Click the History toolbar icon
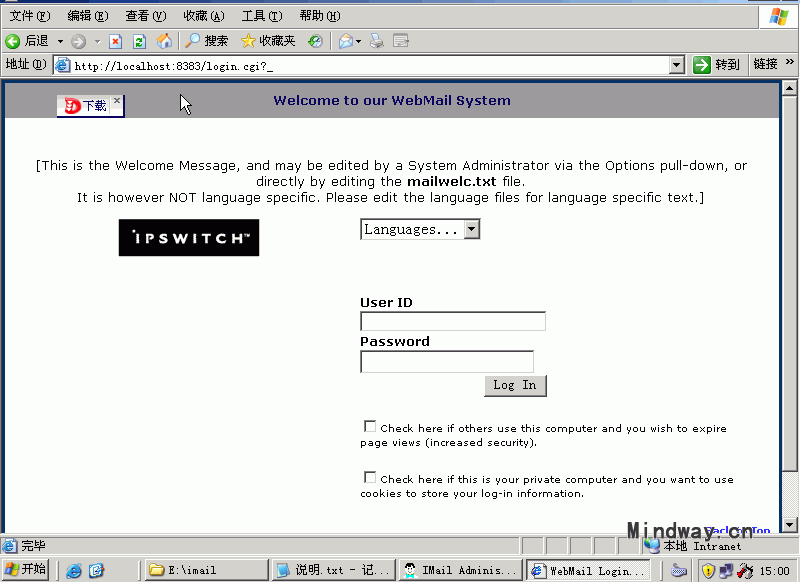 coord(315,41)
